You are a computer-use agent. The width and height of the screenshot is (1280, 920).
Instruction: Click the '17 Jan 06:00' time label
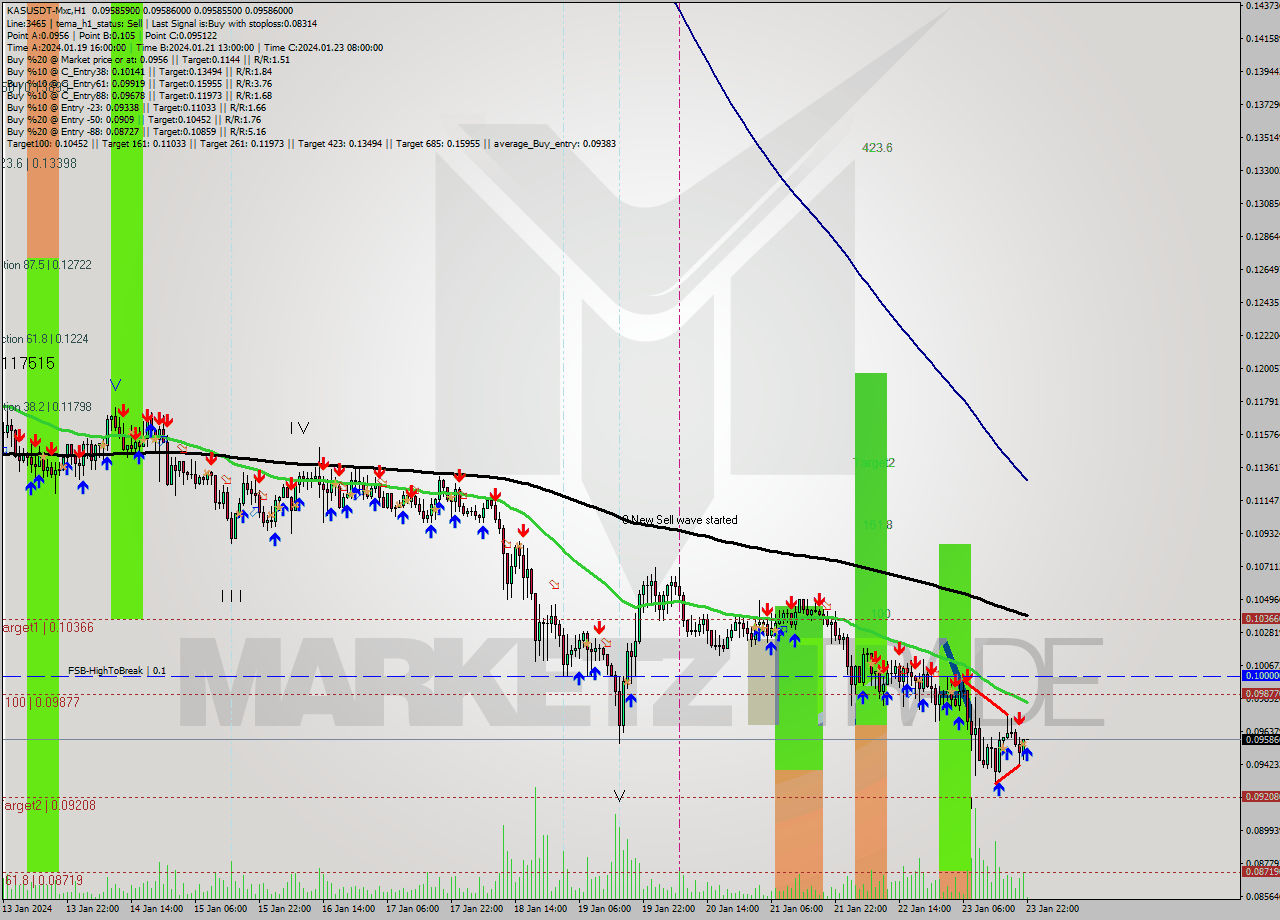(412, 909)
